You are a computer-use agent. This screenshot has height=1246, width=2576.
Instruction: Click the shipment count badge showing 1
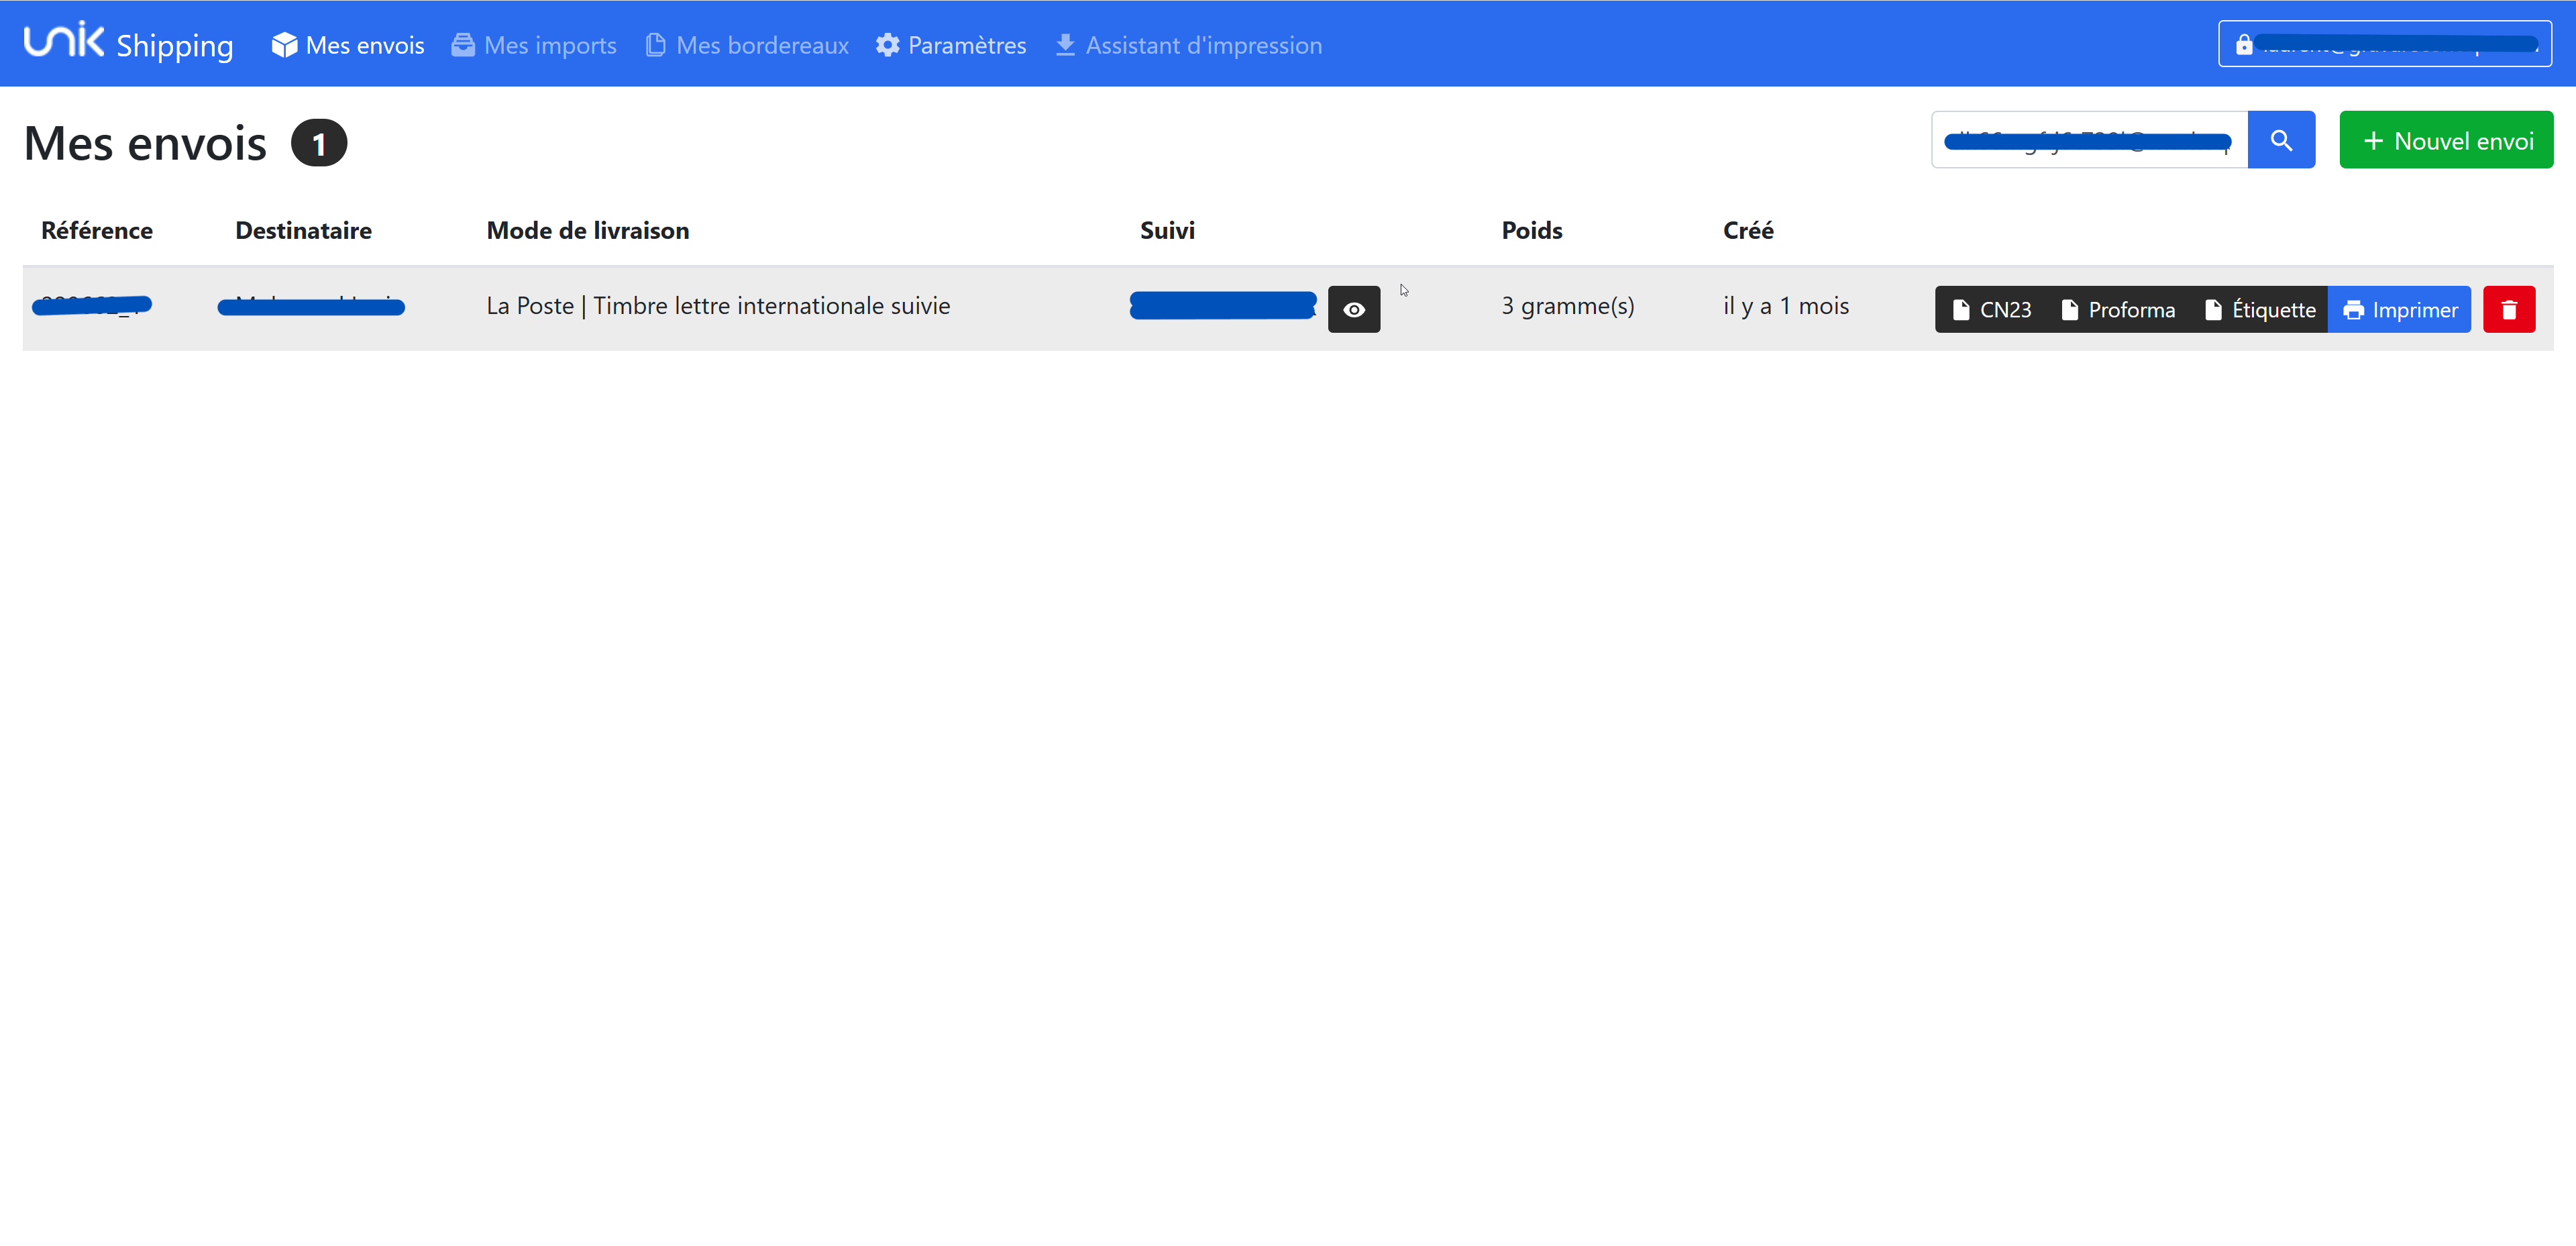click(x=319, y=143)
